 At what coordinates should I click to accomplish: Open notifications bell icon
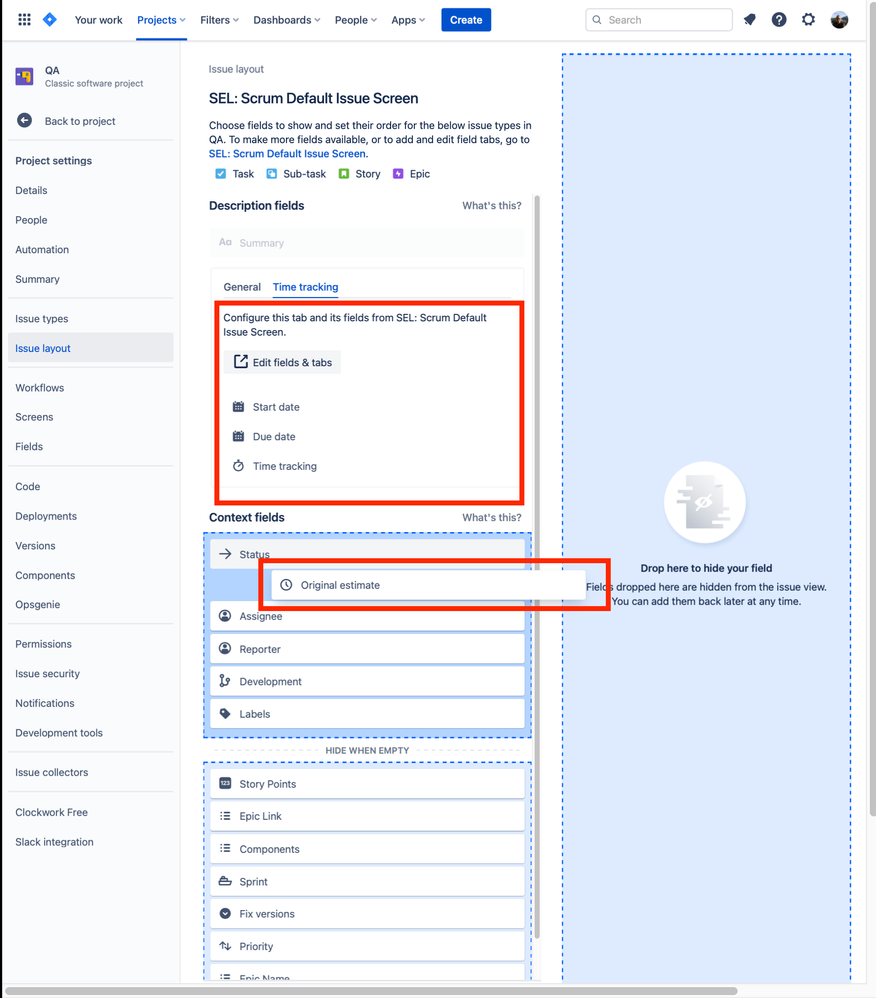point(749,20)
